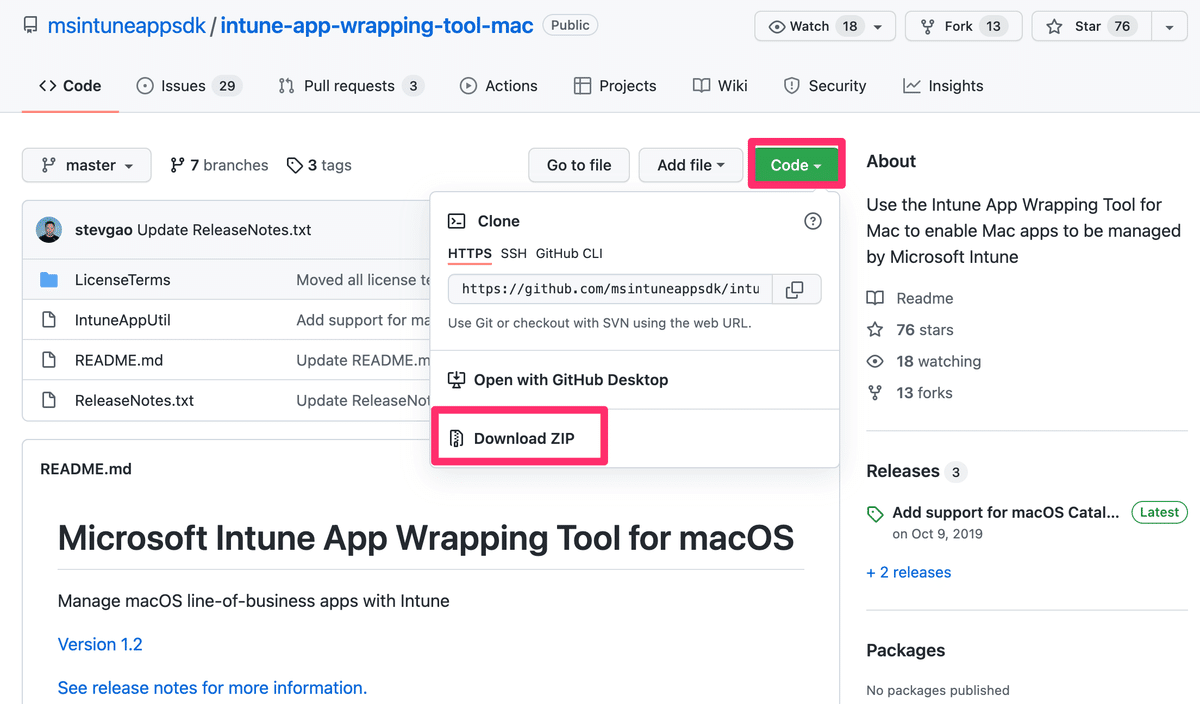This screenshot has width=1200, height=704.
Task: Click the terminal icon next to Clone
Action: [x=457, y=221]
